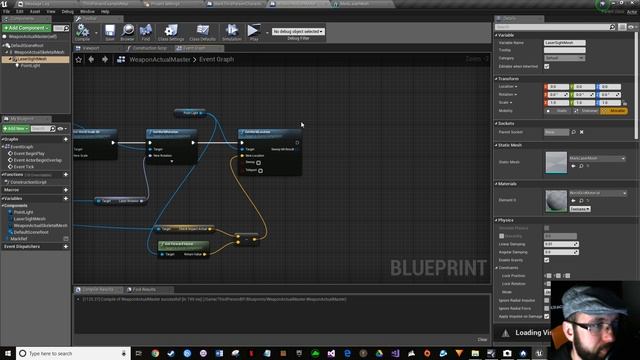Start Simulation from toolbar
This screenshot has height=360, width=640.
(x=232, y=32)
